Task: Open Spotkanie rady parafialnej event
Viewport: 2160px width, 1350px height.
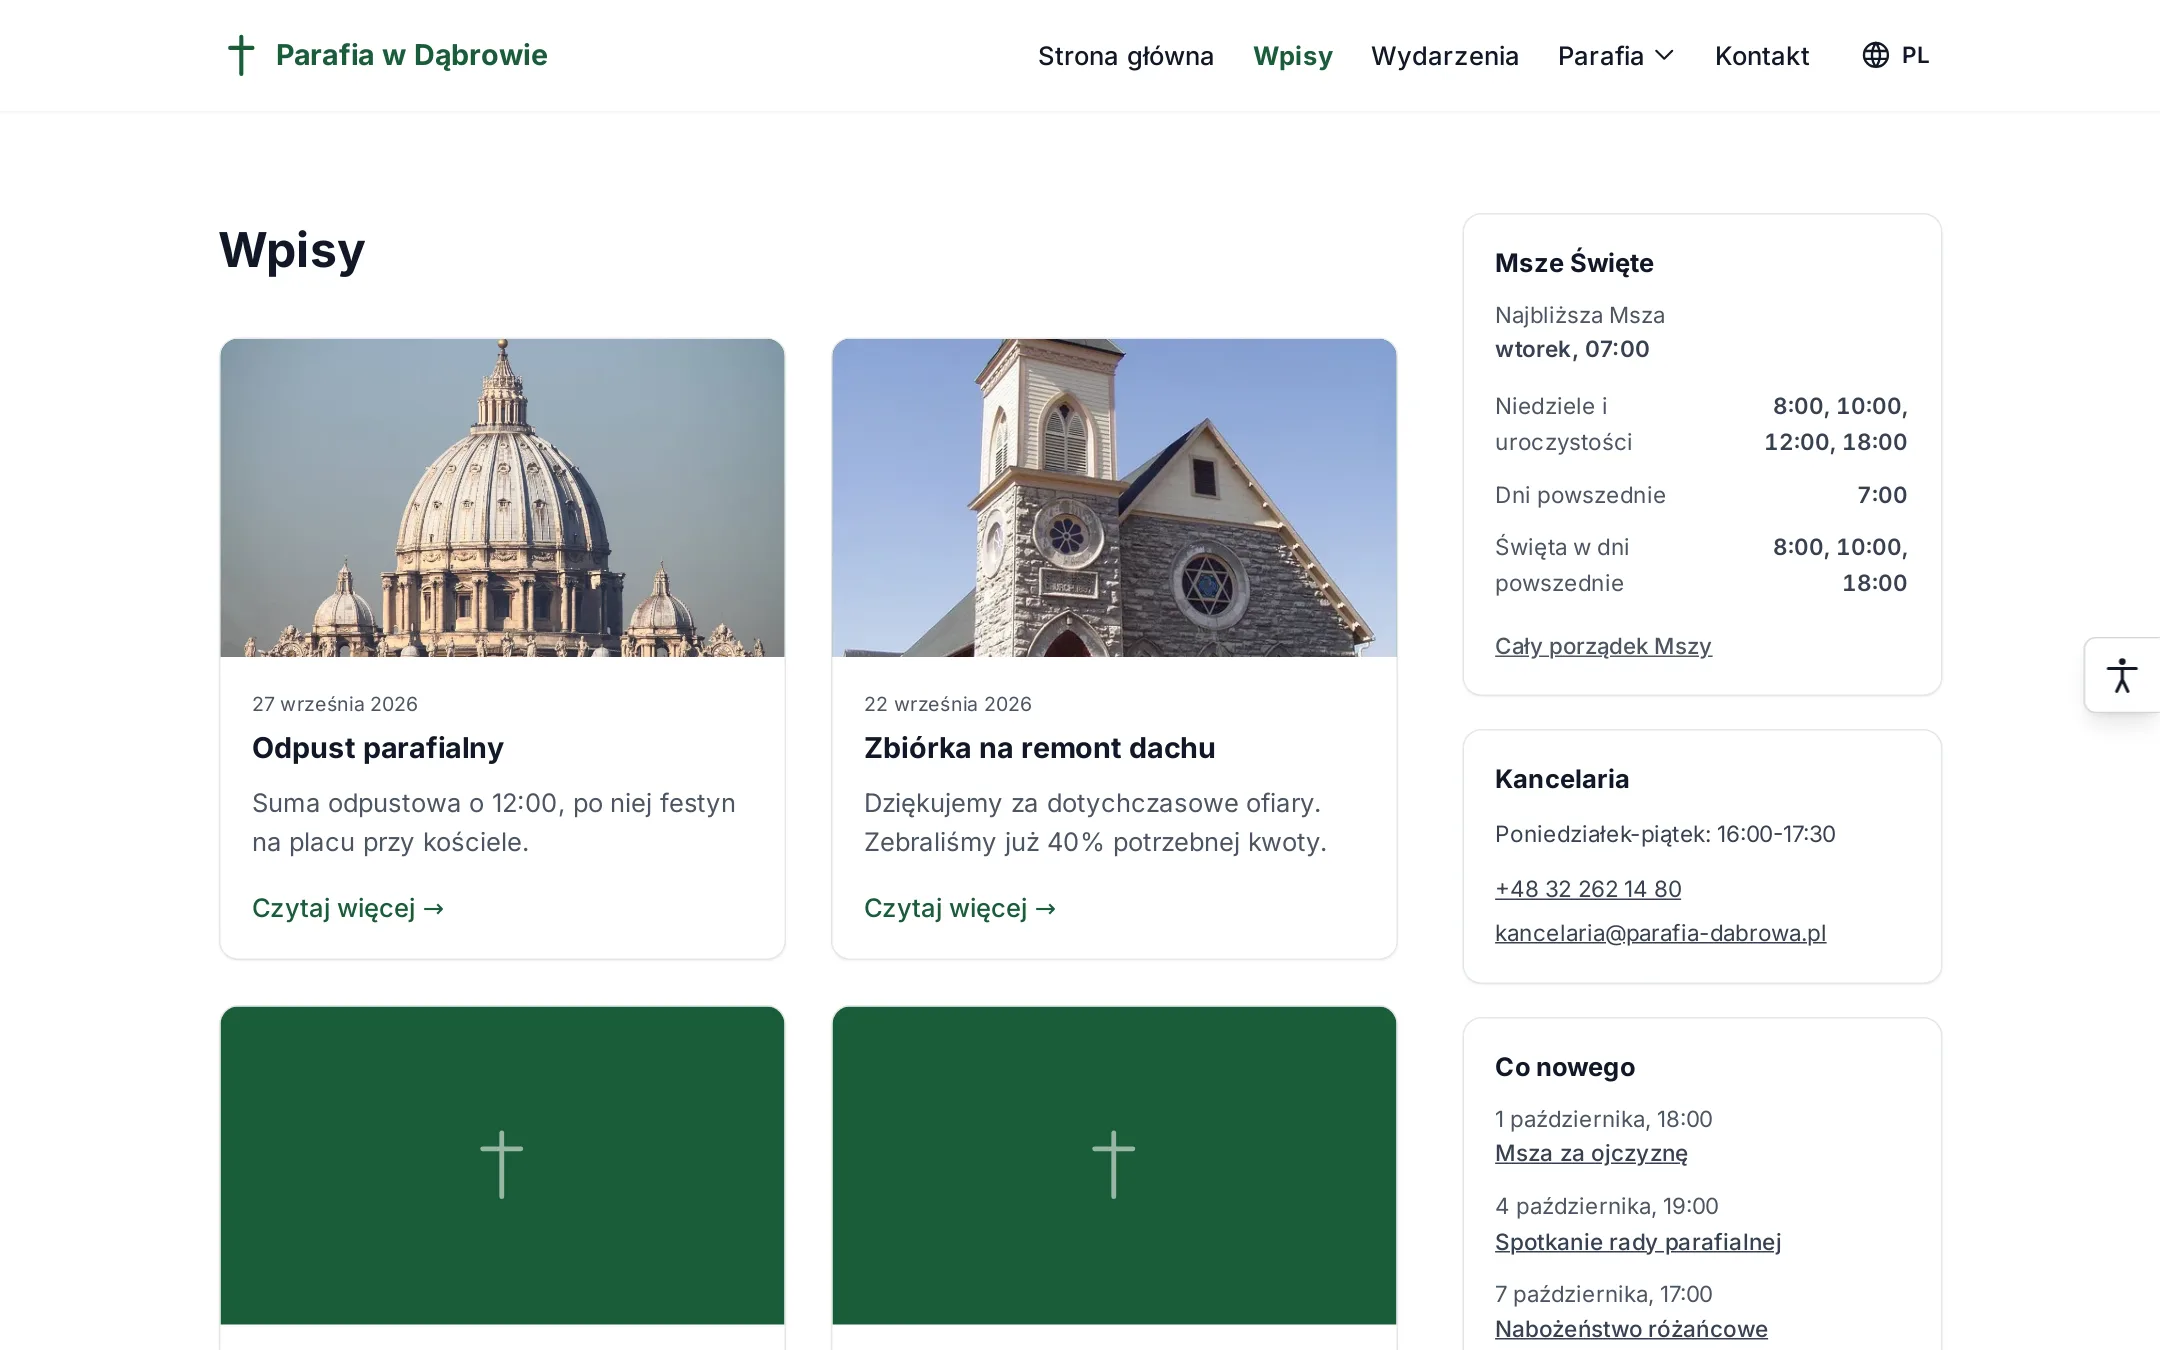Action: (x=1638, y=1242)
